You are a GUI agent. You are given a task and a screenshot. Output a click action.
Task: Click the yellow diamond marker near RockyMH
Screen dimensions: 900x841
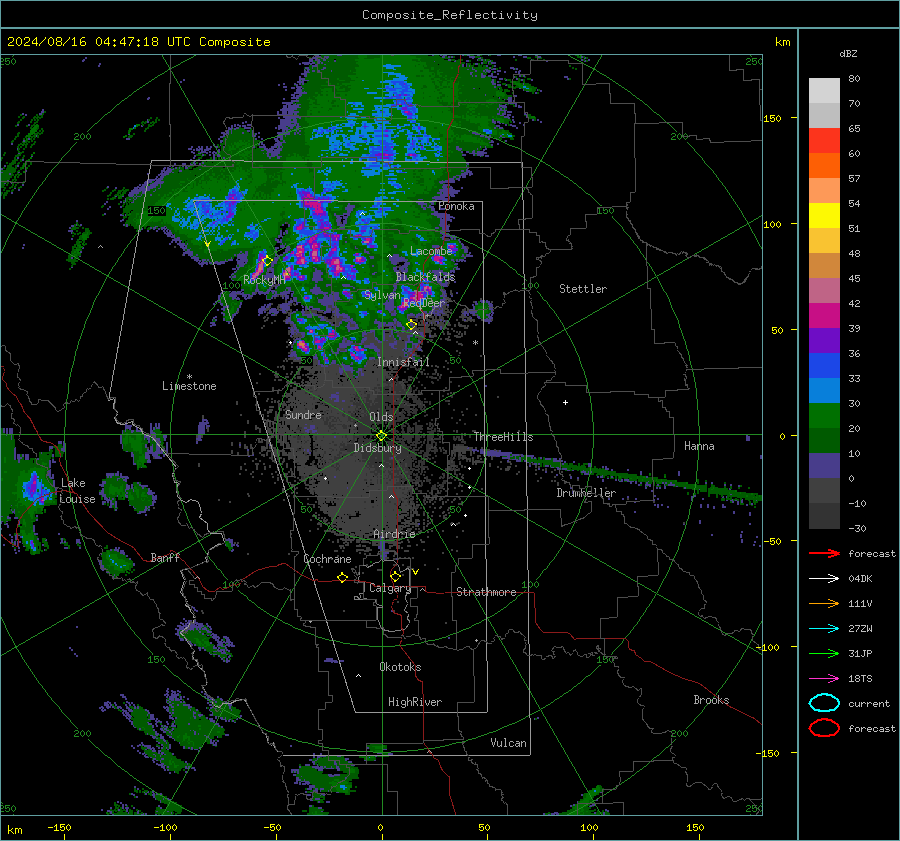pos(267,261)
